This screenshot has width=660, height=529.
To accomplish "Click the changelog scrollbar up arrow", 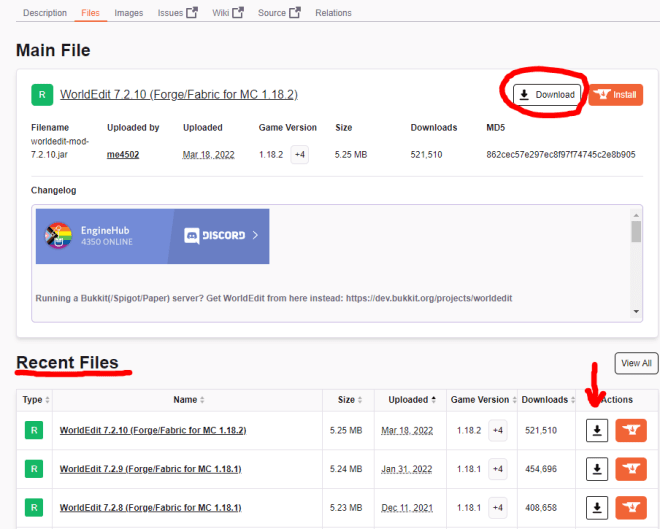I will (x=636, y=215).
